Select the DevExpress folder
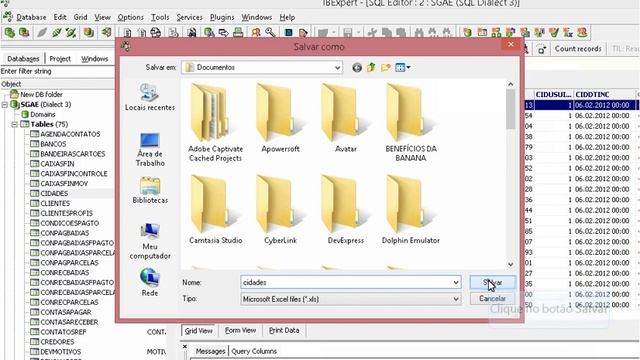This screenshot has height=360, width=640. click(346, 210)
